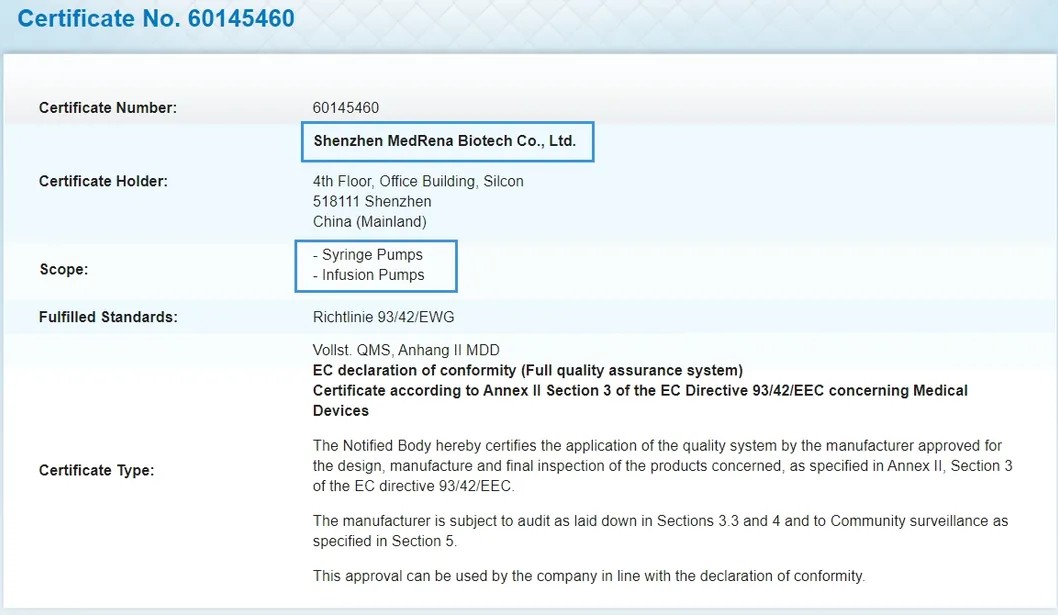Viewport: 1058px width, 615px height.
Task: Click the "Certificate Holder:" field label
Action: tap(103, 182)
